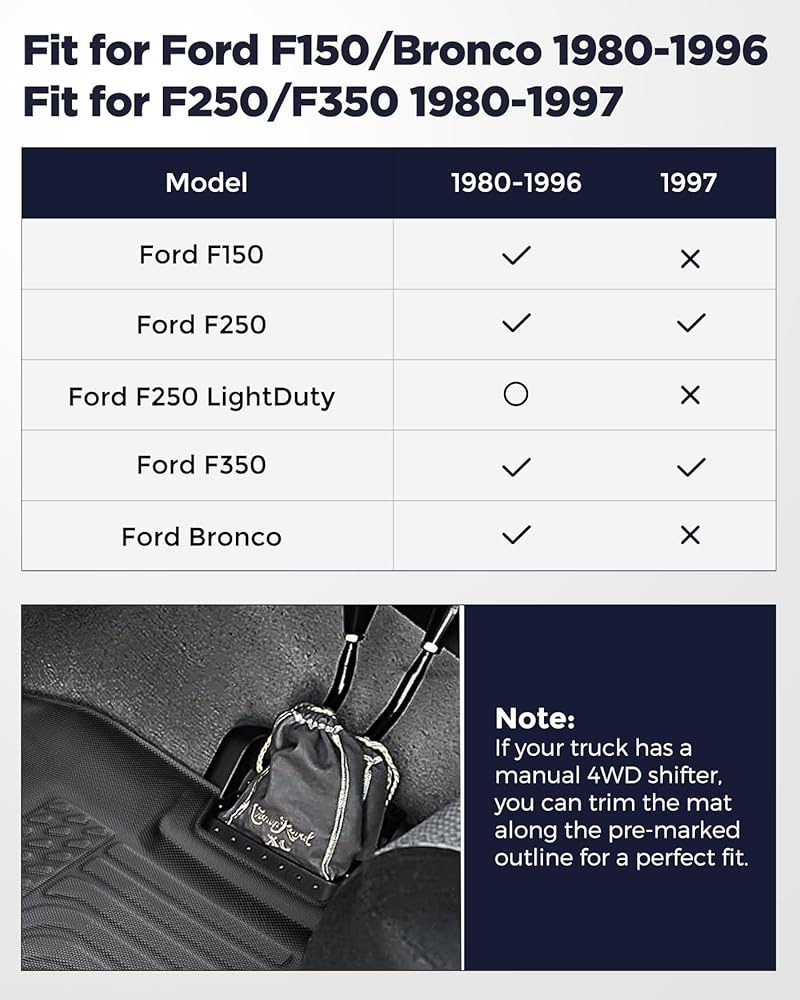This screenshot has height=1000, width=800.
Task: Click the floor mat shifter photo
Action: pos(241,787)
